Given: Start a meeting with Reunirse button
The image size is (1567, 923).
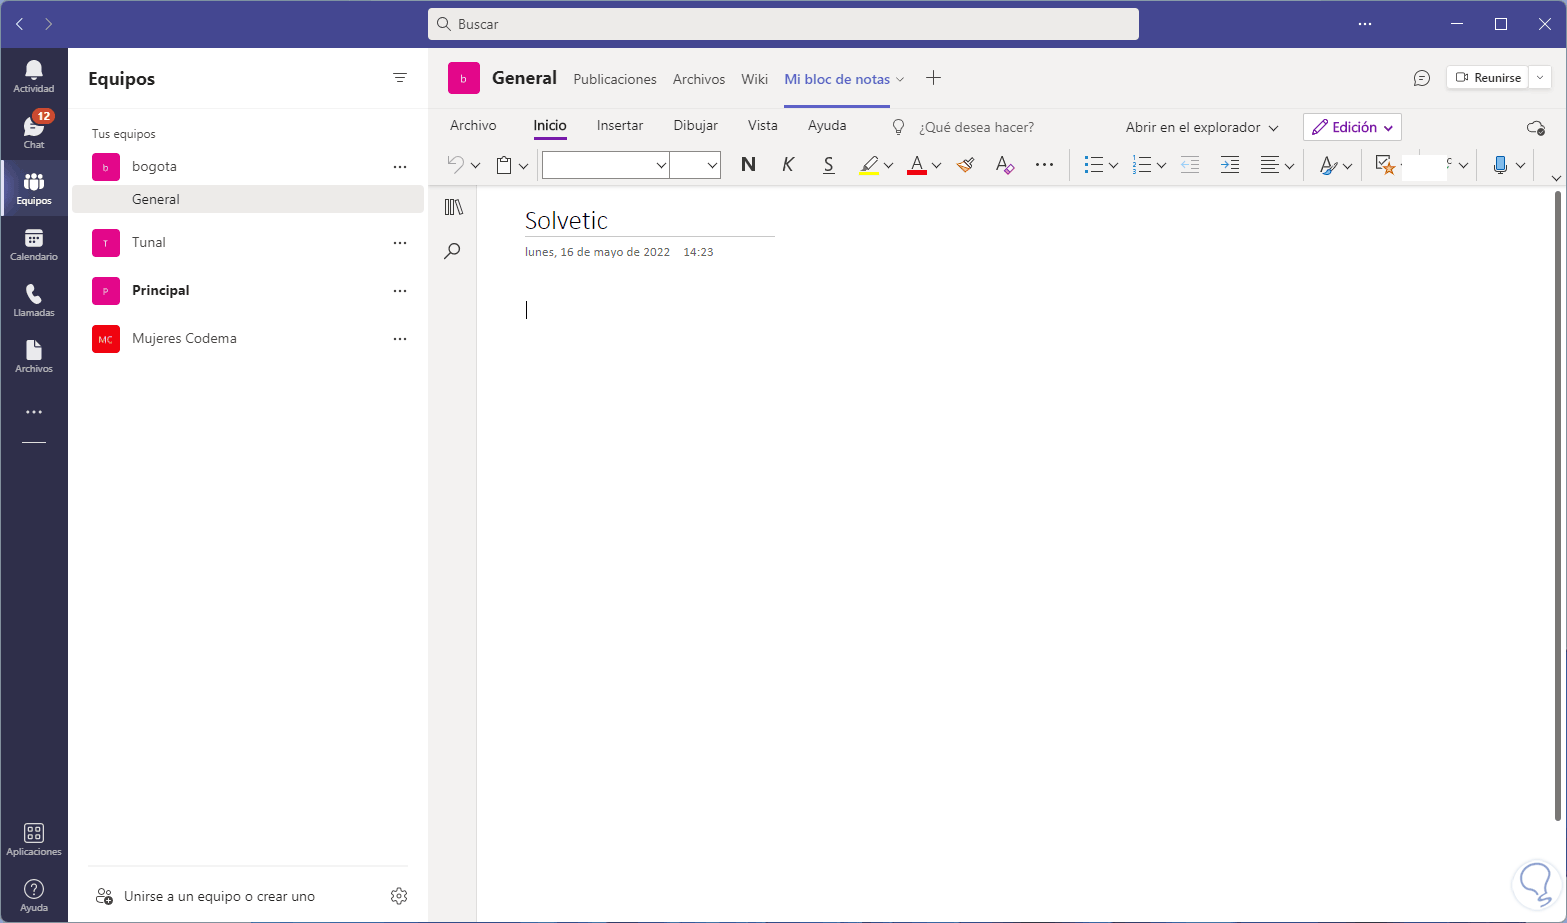Looking at the screenshot, I should [x=1488, y=78].
